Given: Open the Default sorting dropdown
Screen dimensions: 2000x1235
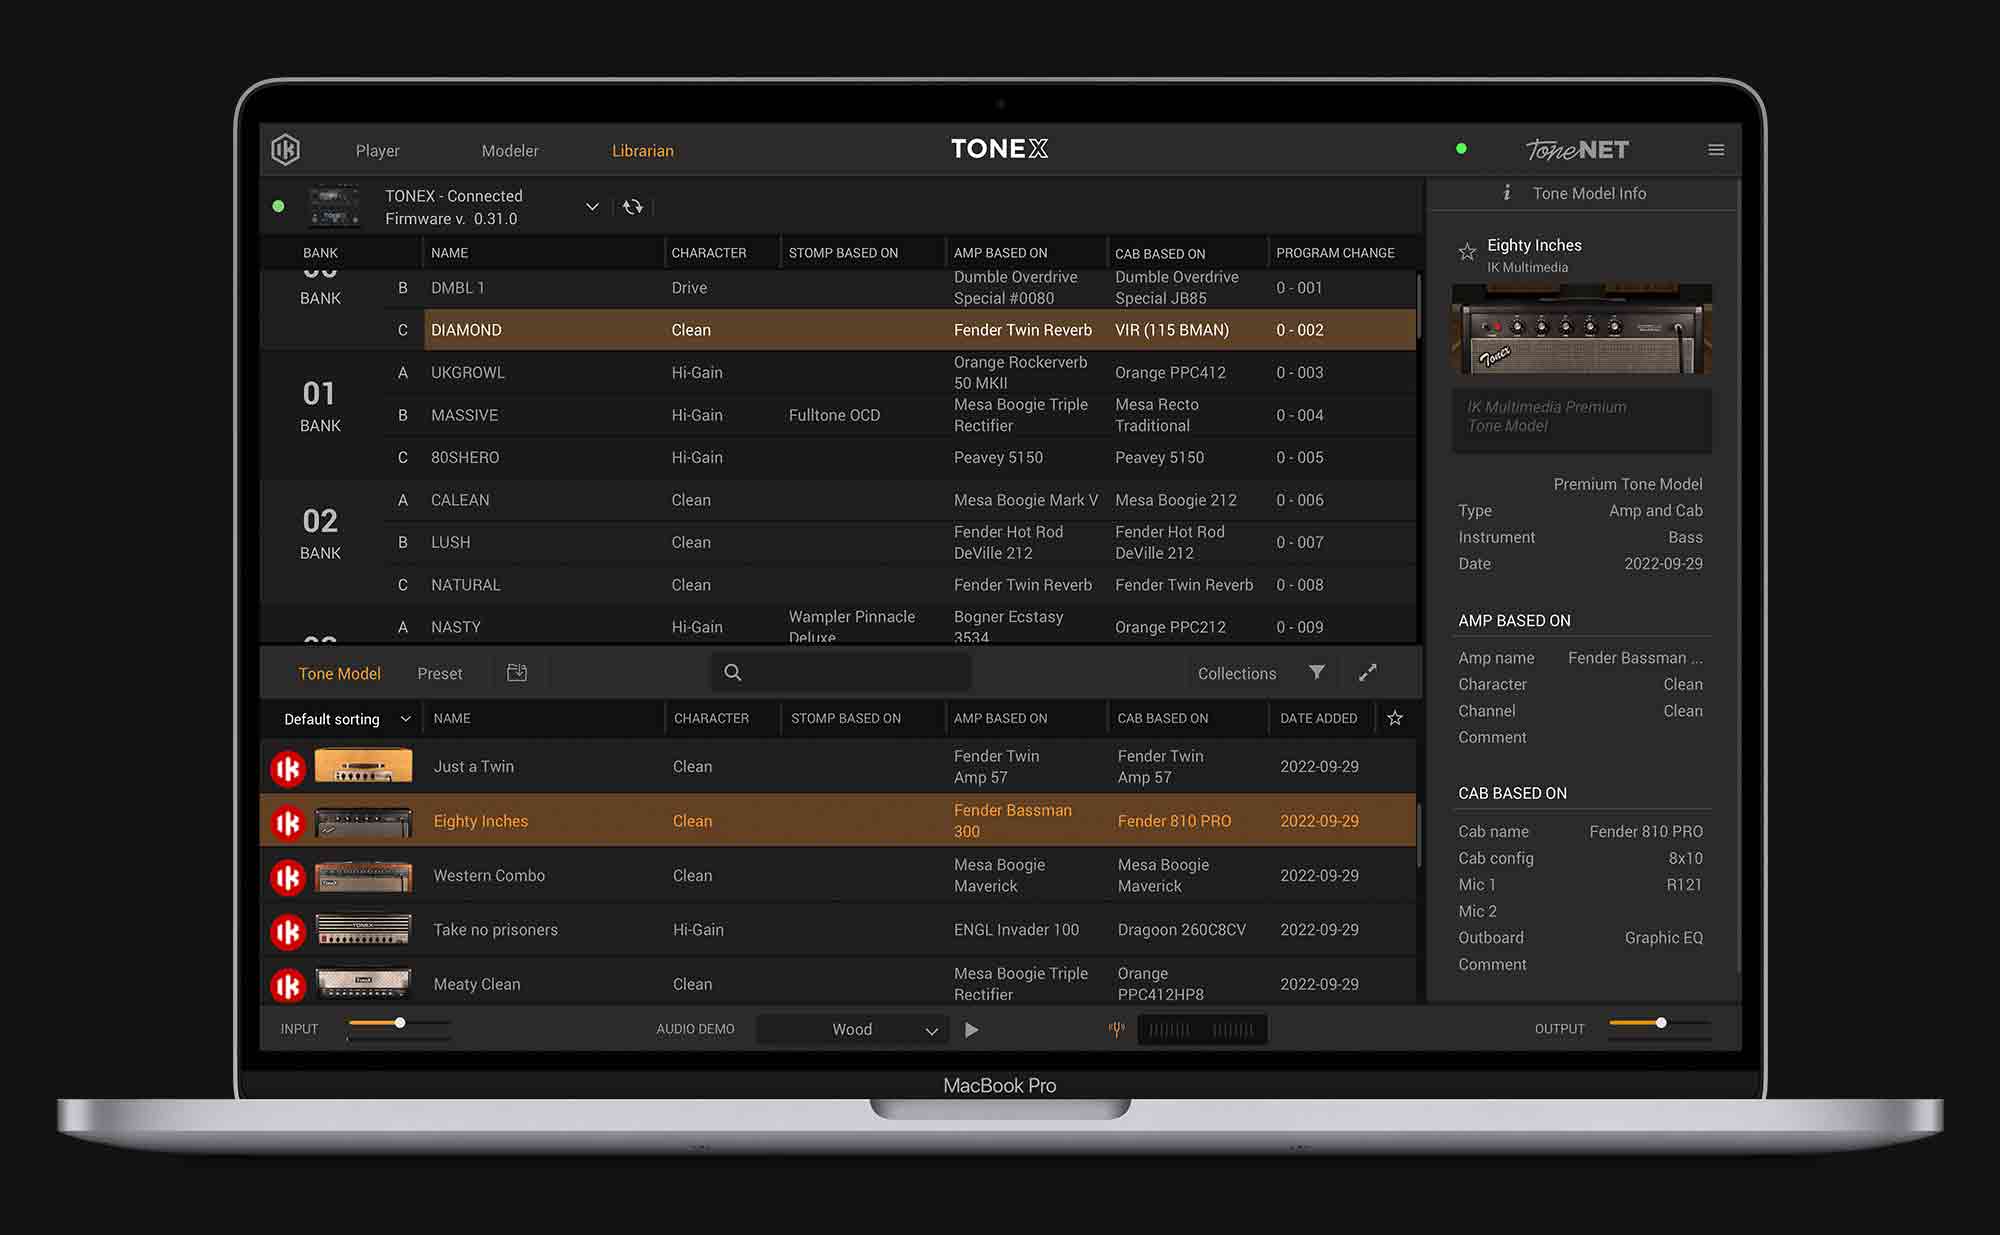Looking at the screenshot, I should tap(346, 719).
